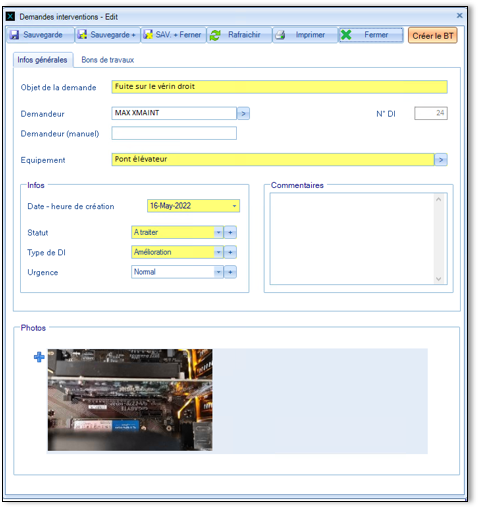Add a new Type de DI value
This screenshot has height=508, width=478.
pyautogui.click(x=230, y=252)
